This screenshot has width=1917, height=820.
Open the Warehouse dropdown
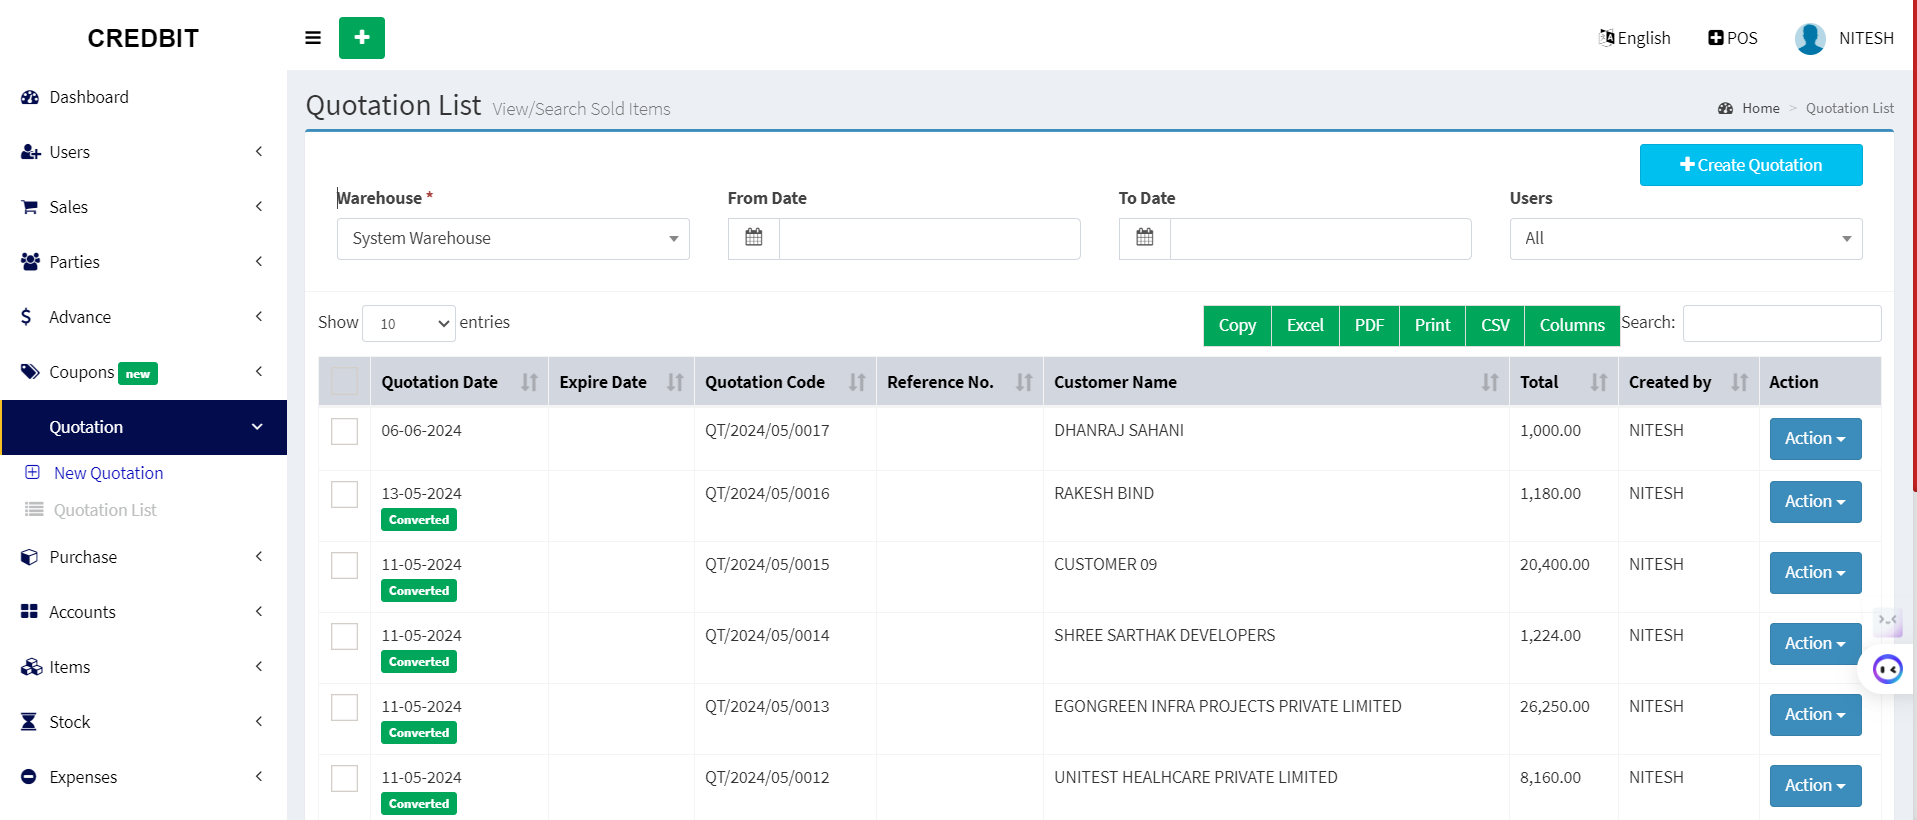[513, 238]
